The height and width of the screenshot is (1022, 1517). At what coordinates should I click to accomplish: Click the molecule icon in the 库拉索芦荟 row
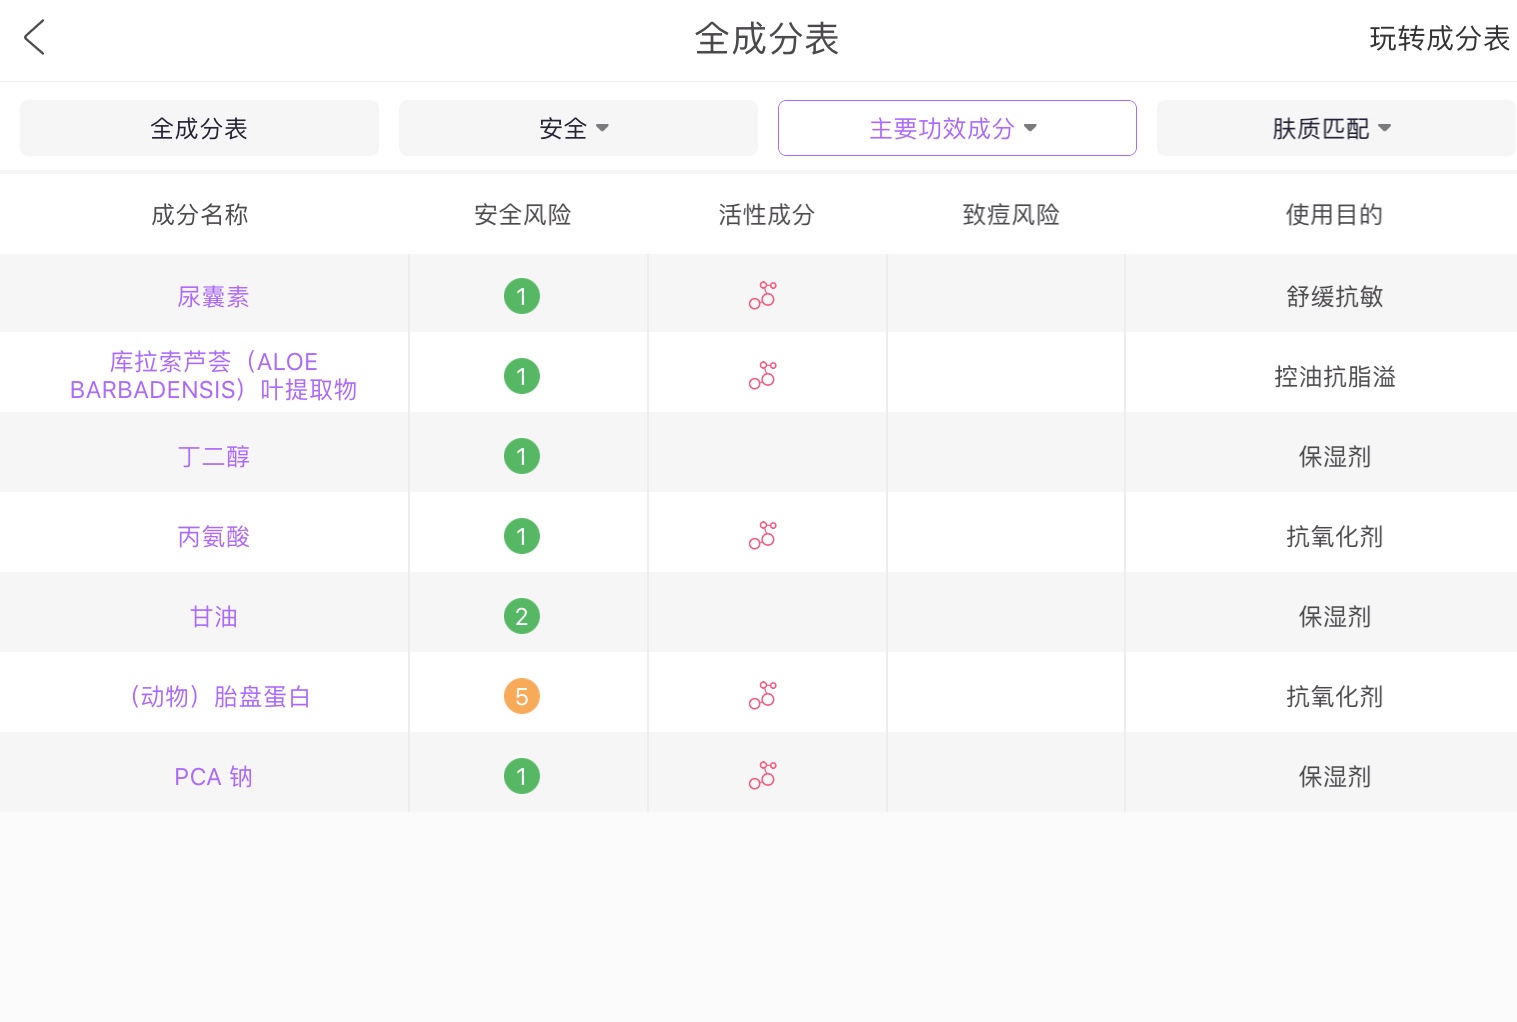click(x=762, y=375)
